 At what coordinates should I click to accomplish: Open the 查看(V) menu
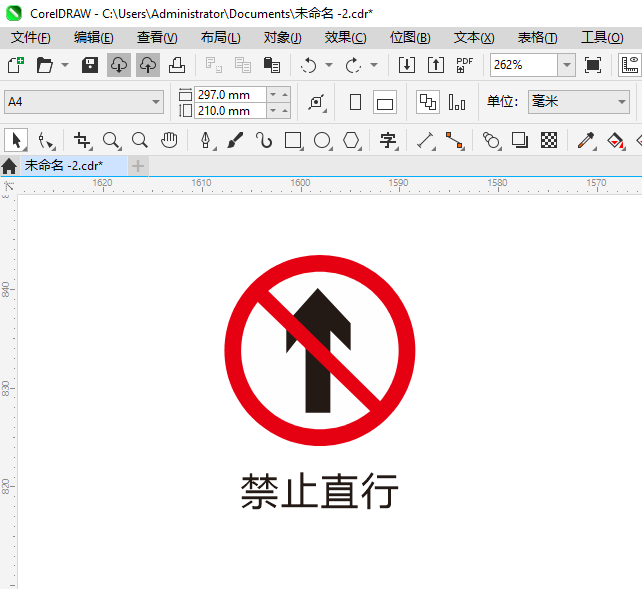157,38
